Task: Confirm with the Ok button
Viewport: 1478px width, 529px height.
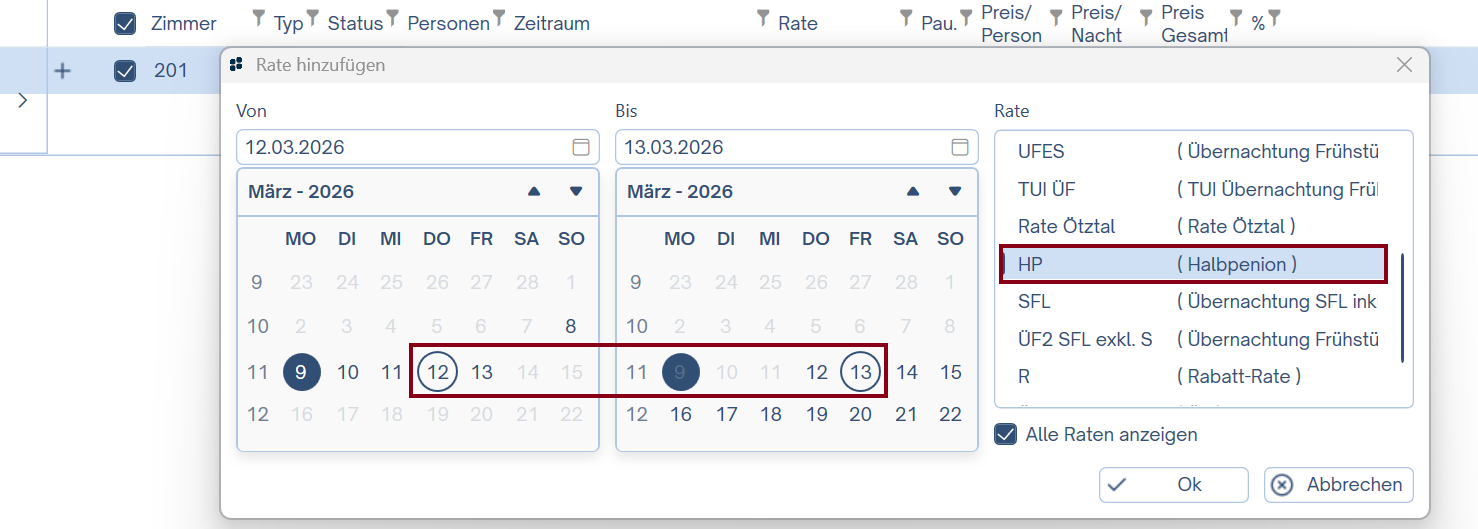Action: [x=1173, y=485]
